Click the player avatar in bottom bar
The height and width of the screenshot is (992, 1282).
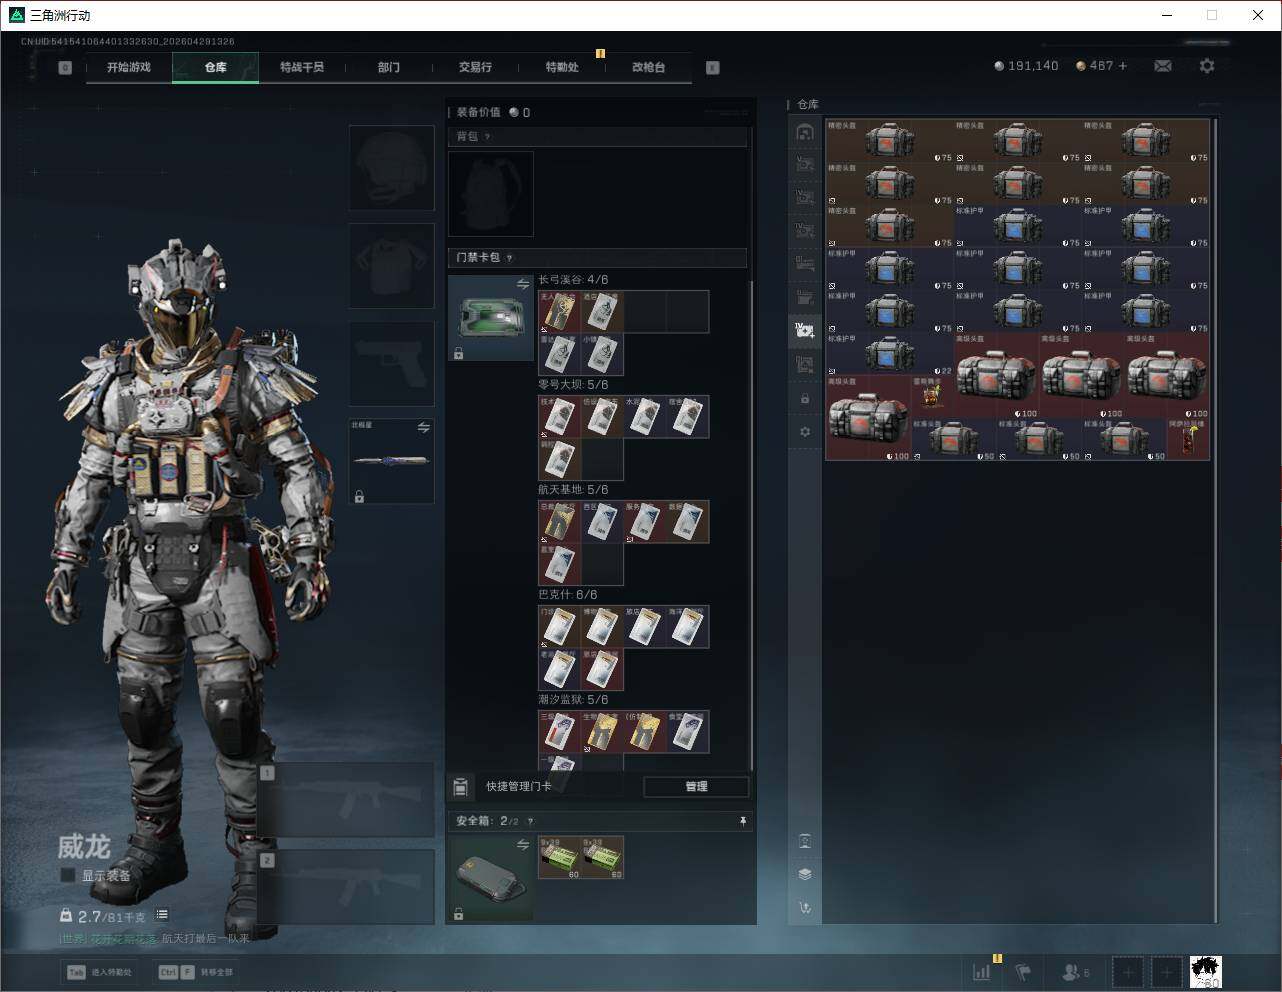[1206, 971]
